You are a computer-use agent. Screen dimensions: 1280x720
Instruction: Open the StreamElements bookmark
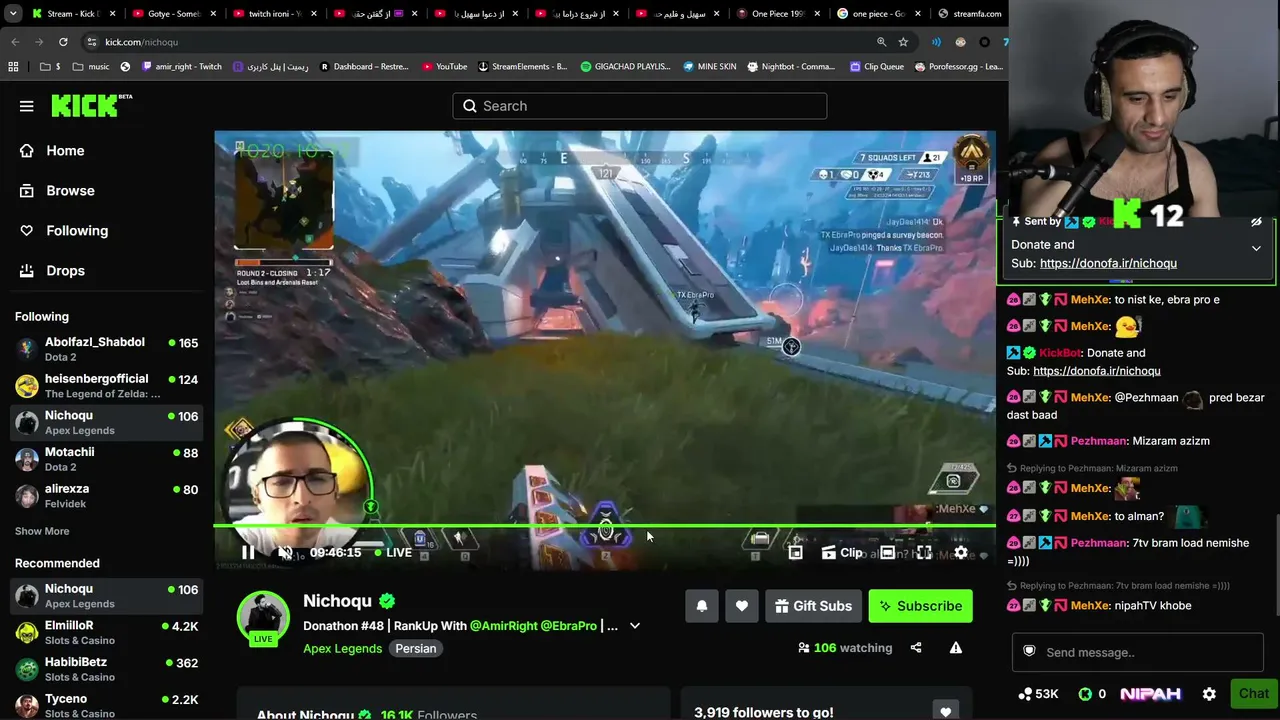click(522, 67)
